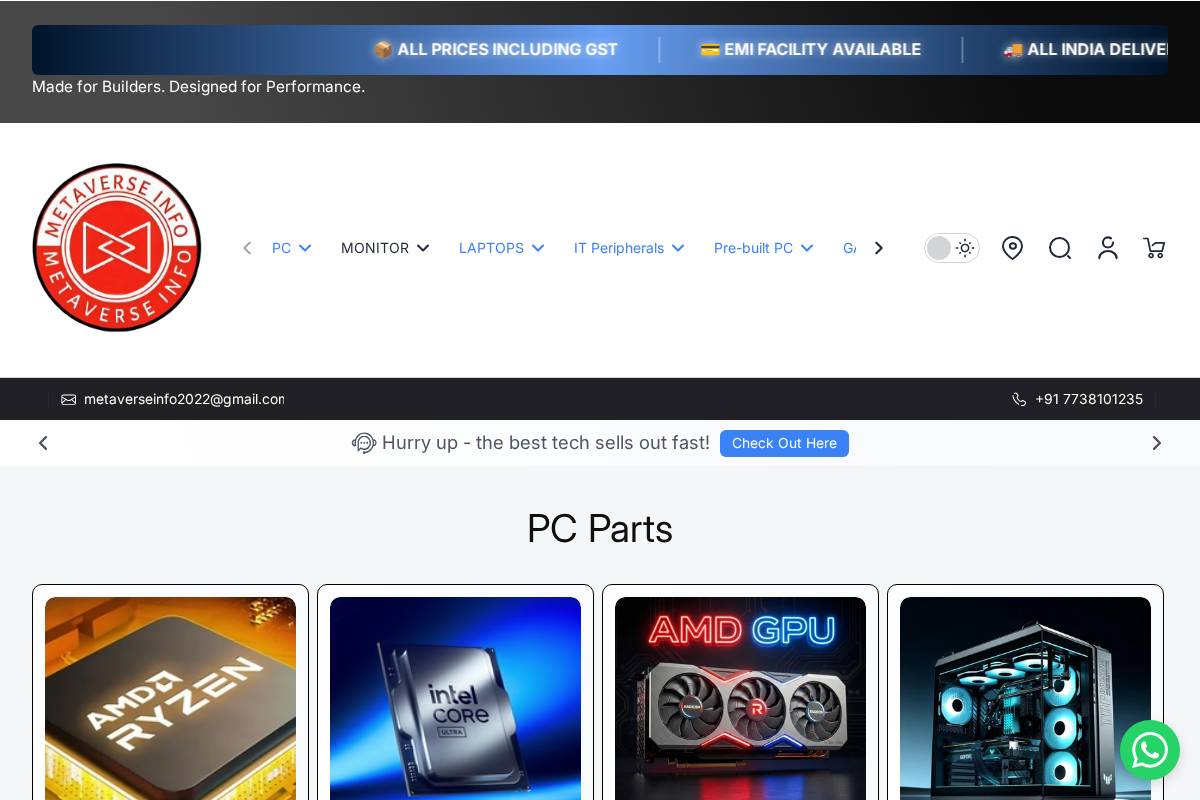Open the Pre-built PC menu item
Image resolution: width=1200 pixels, height=800 pixels.
753,248
